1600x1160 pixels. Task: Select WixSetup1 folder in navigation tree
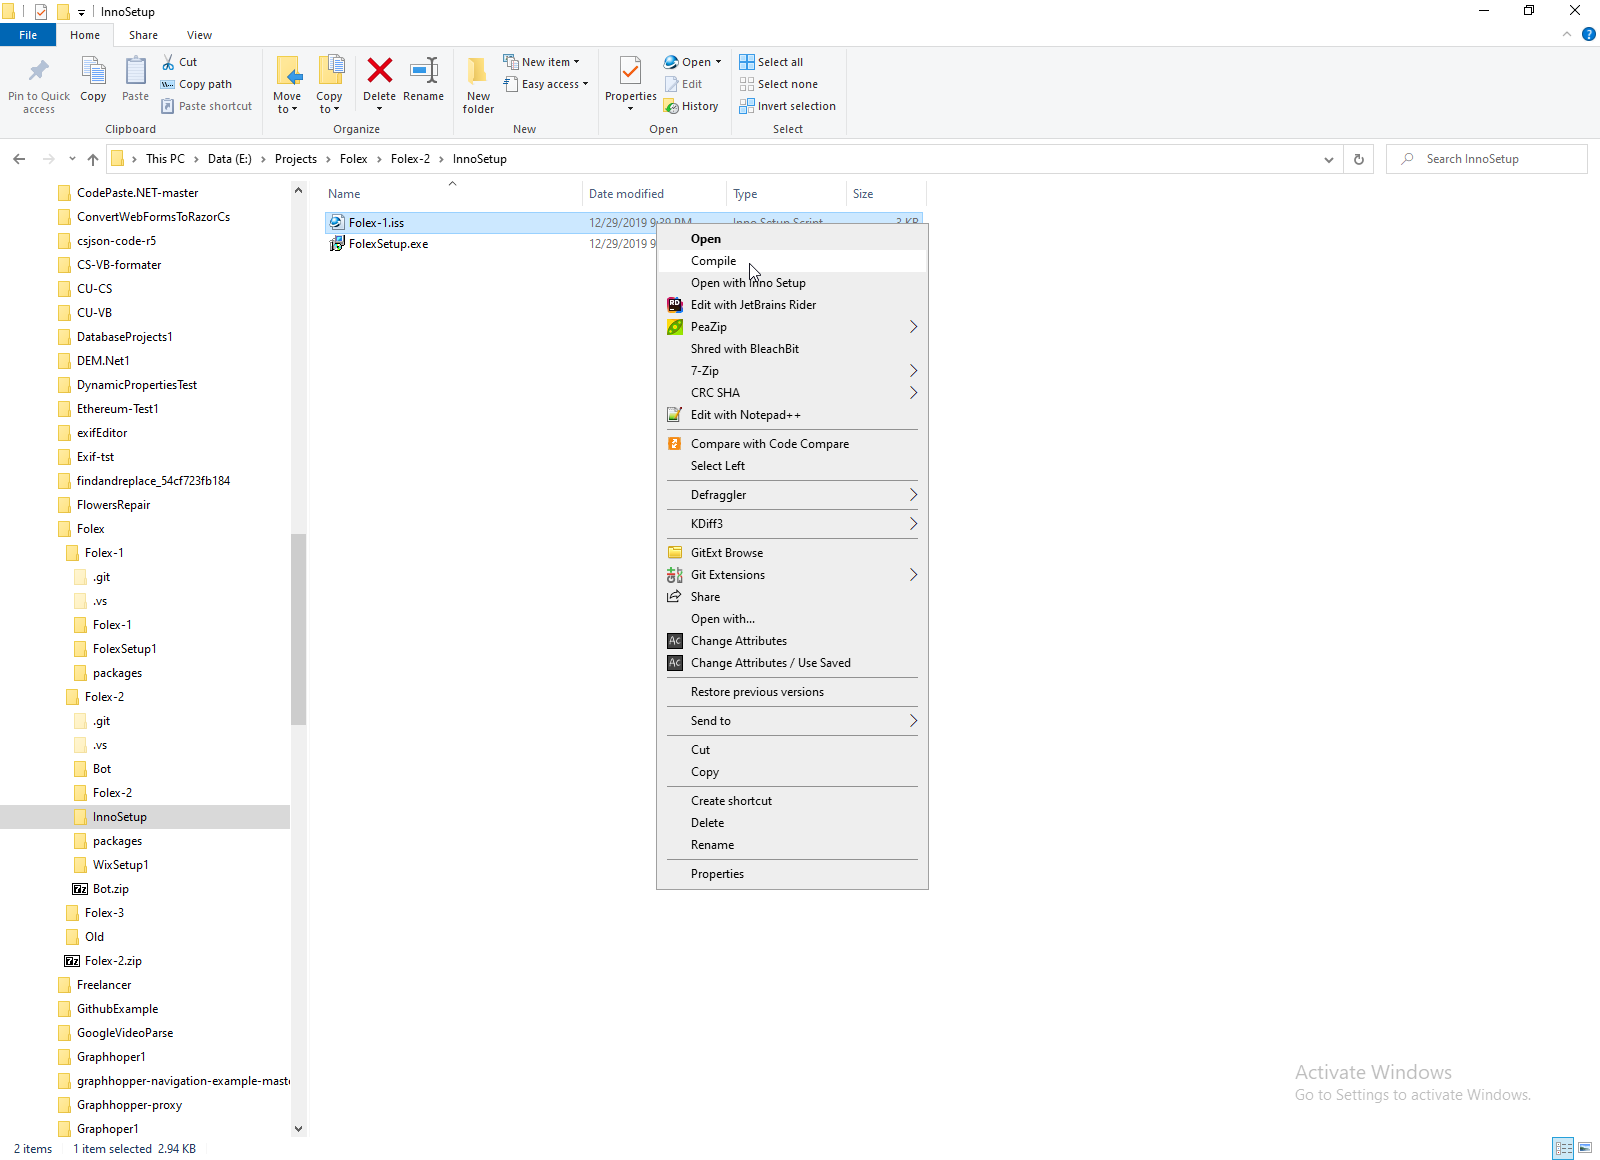point(120,865)
